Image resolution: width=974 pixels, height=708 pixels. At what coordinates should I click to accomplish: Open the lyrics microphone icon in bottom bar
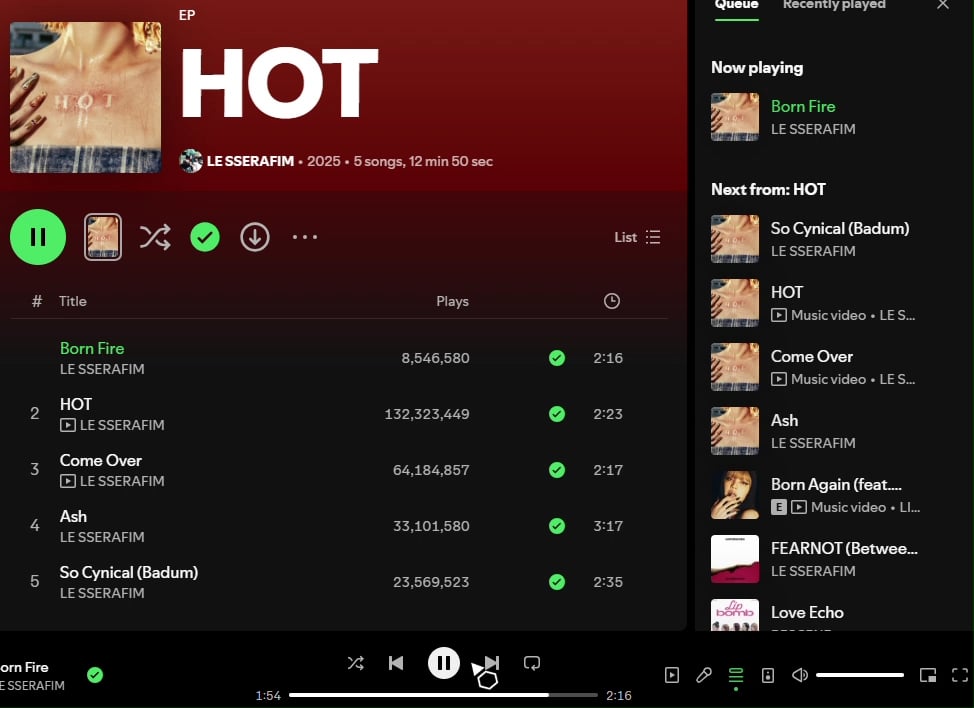704,675
